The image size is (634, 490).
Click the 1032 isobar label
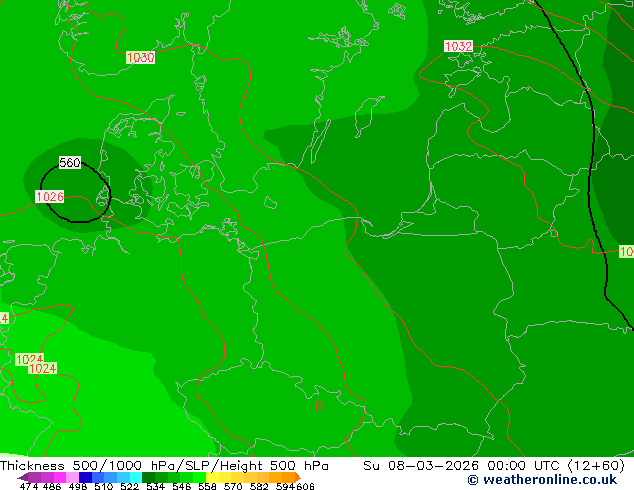pyautogui.click(x=458, y=46)
